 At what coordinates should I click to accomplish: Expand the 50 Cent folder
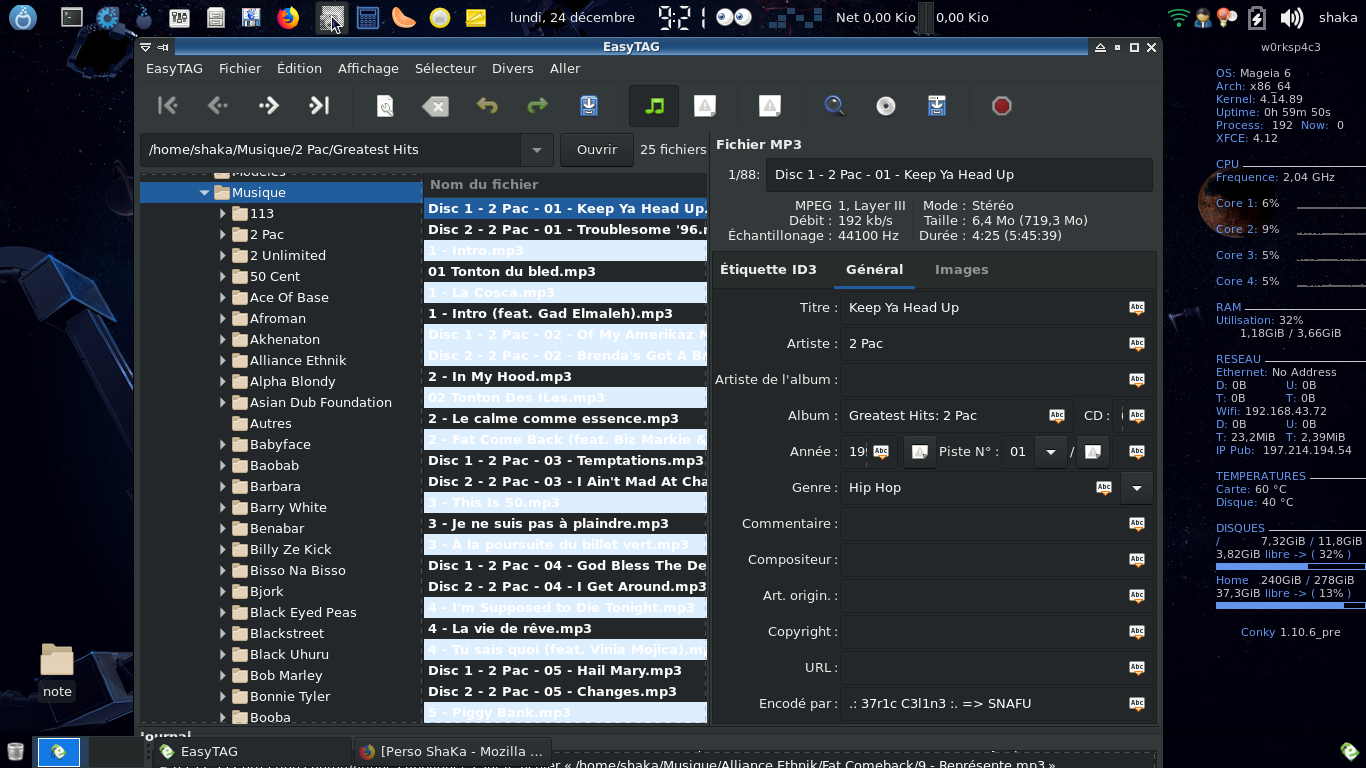click(x=223, y=276)
